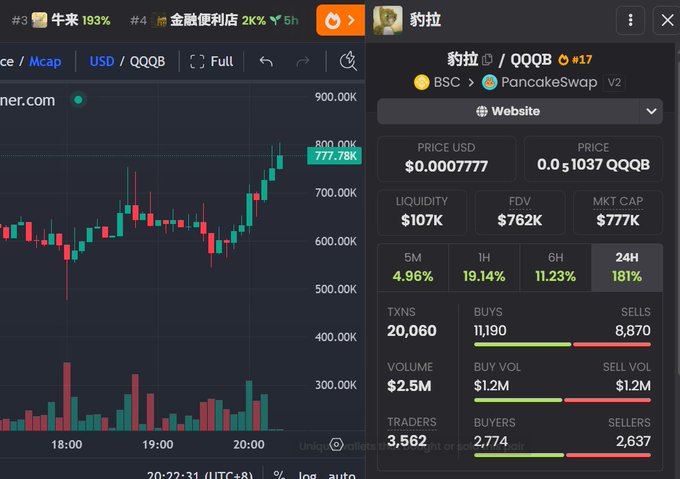Switch chart to Mcap view

(45, 62)
